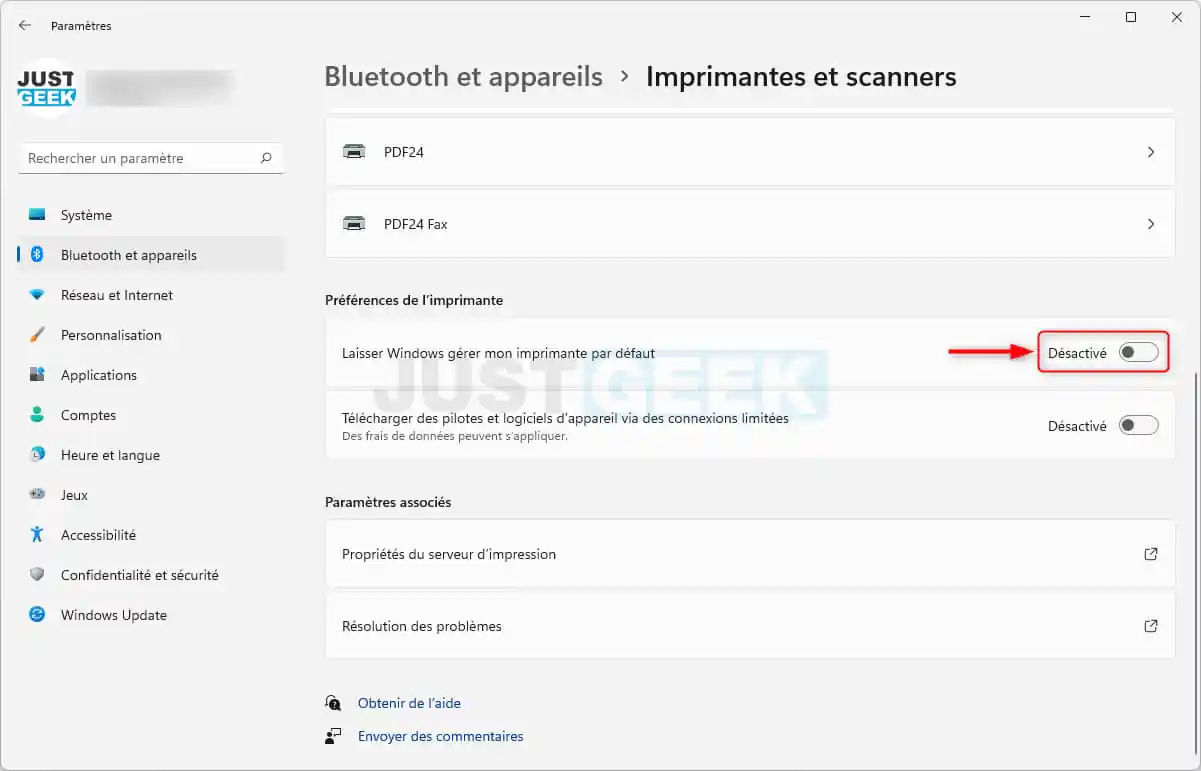Open Résolution des problèmes
1201x771 pixels.
[x=750, y=626]
